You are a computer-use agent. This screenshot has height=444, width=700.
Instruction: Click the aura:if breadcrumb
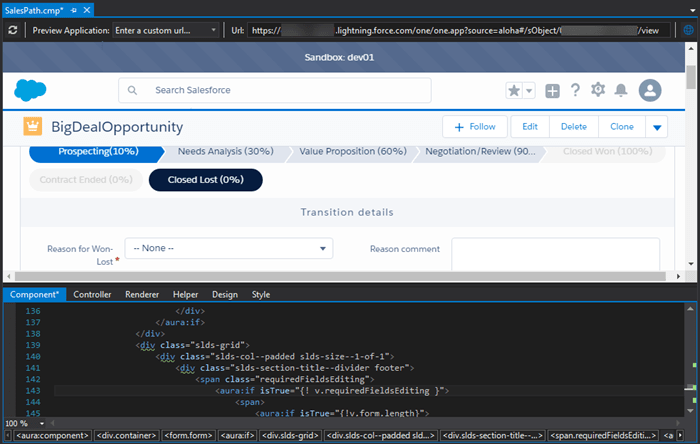click(x=238, y=436)
